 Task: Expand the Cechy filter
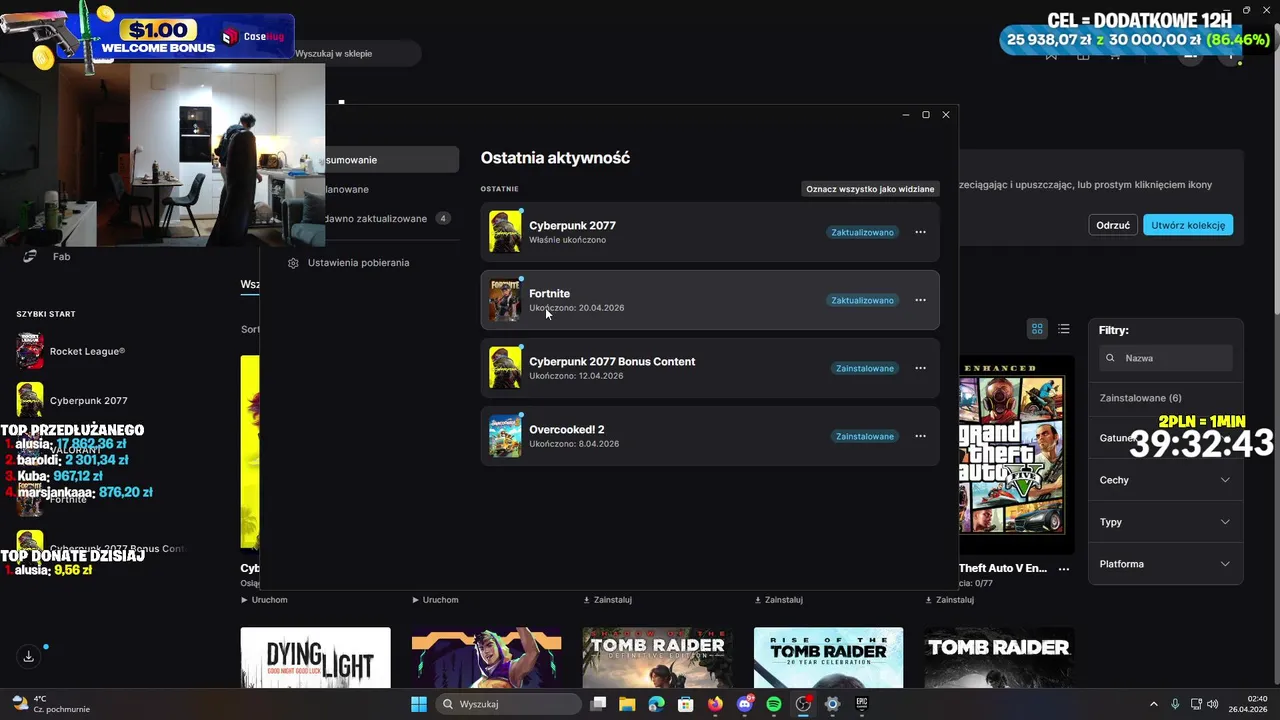pyautogui.click(x=1165, y=480)
